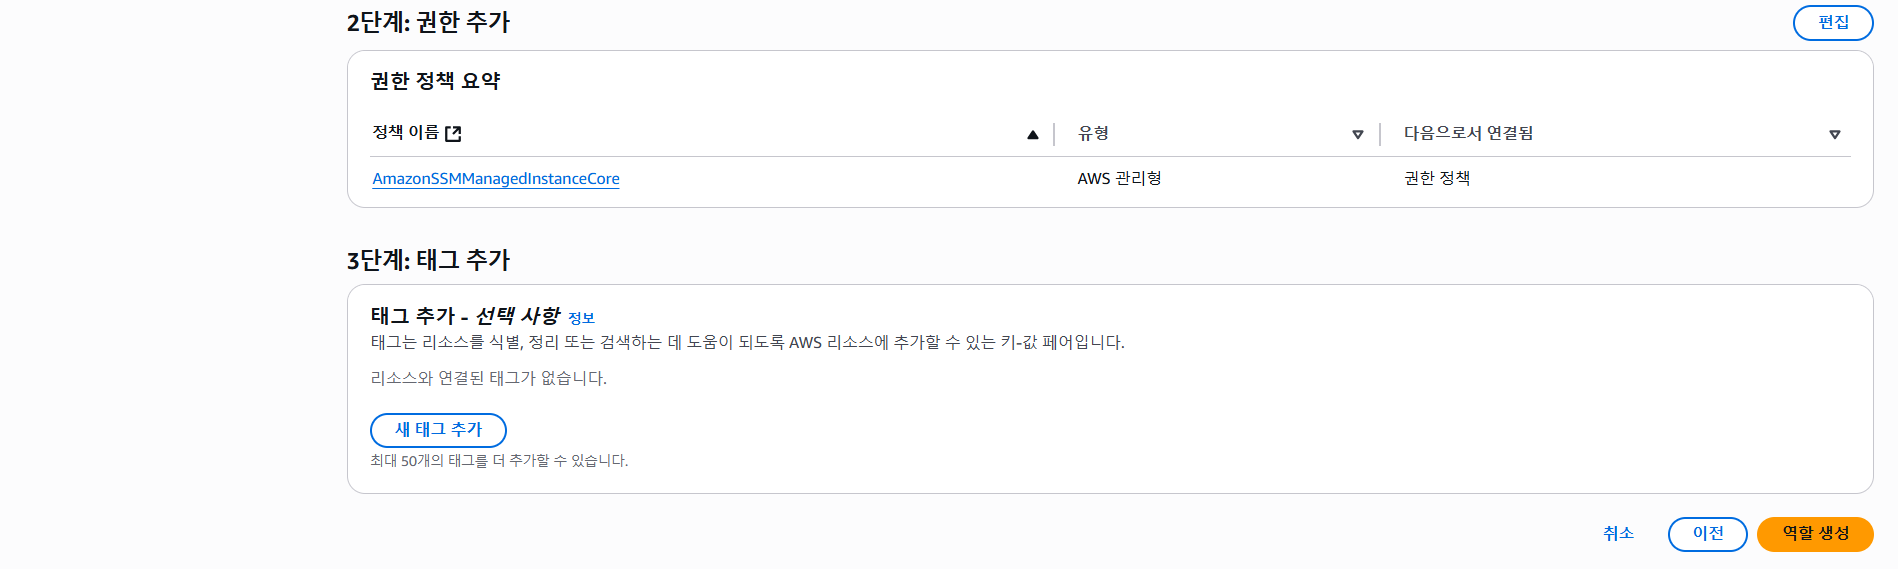Click the 권한 정책 attachment cell
The image size is (1898, 569).
1437,178
